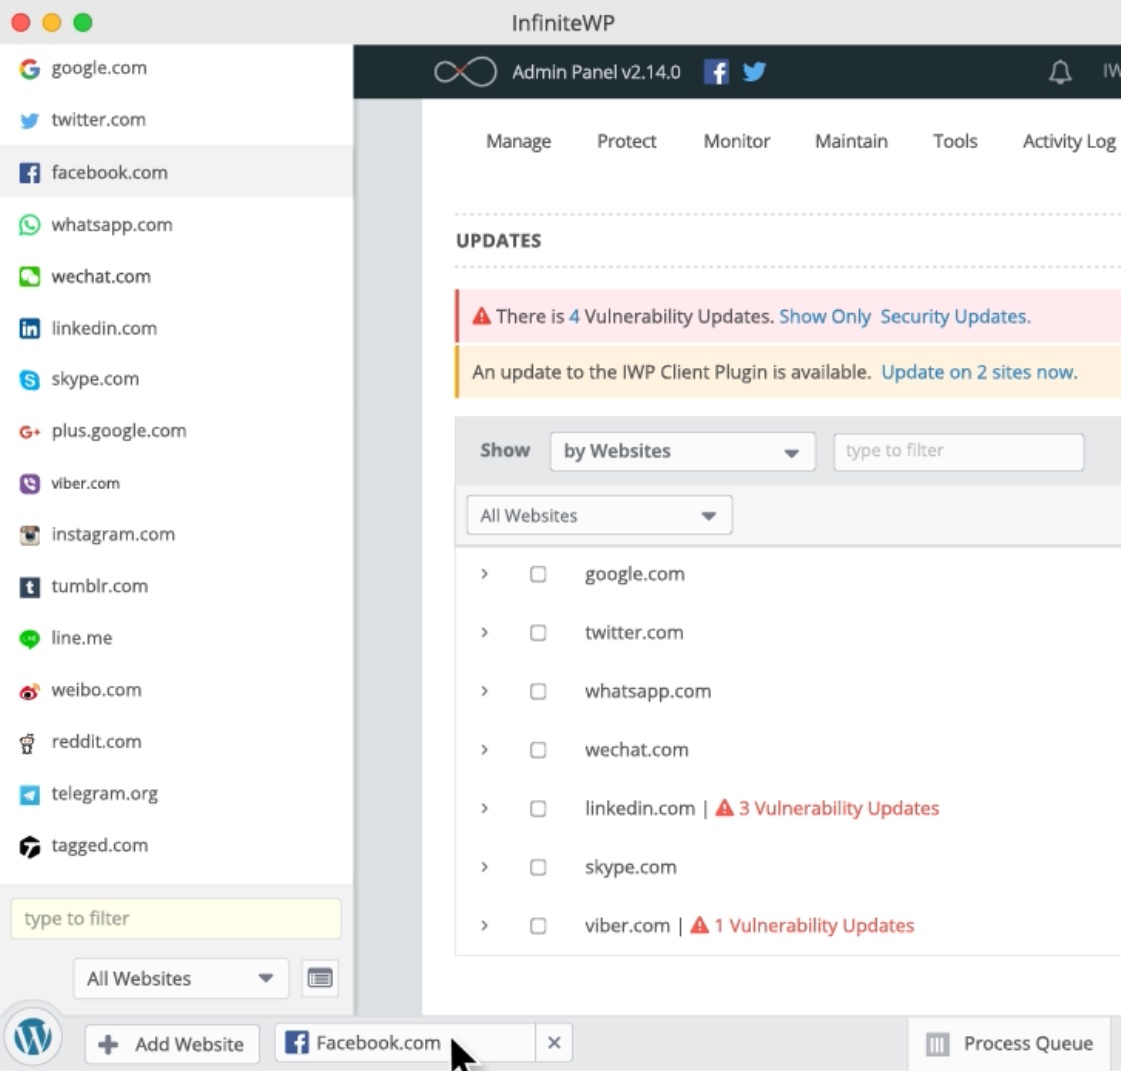
Task: Focus the Updates type to filter field
Action: point(958,451)
